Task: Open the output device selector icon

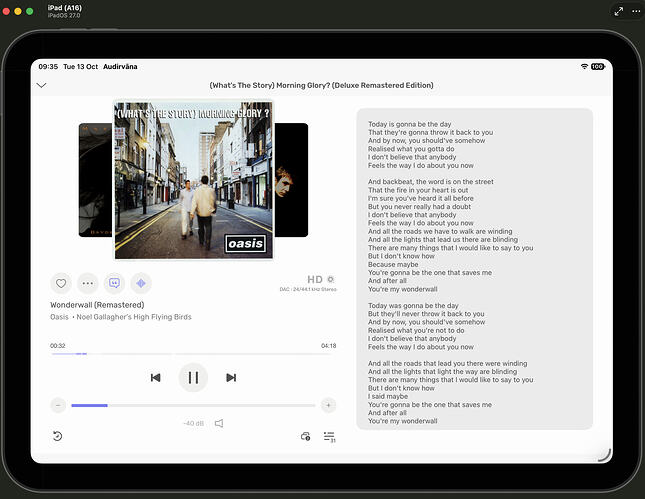Action: (306, 436)
